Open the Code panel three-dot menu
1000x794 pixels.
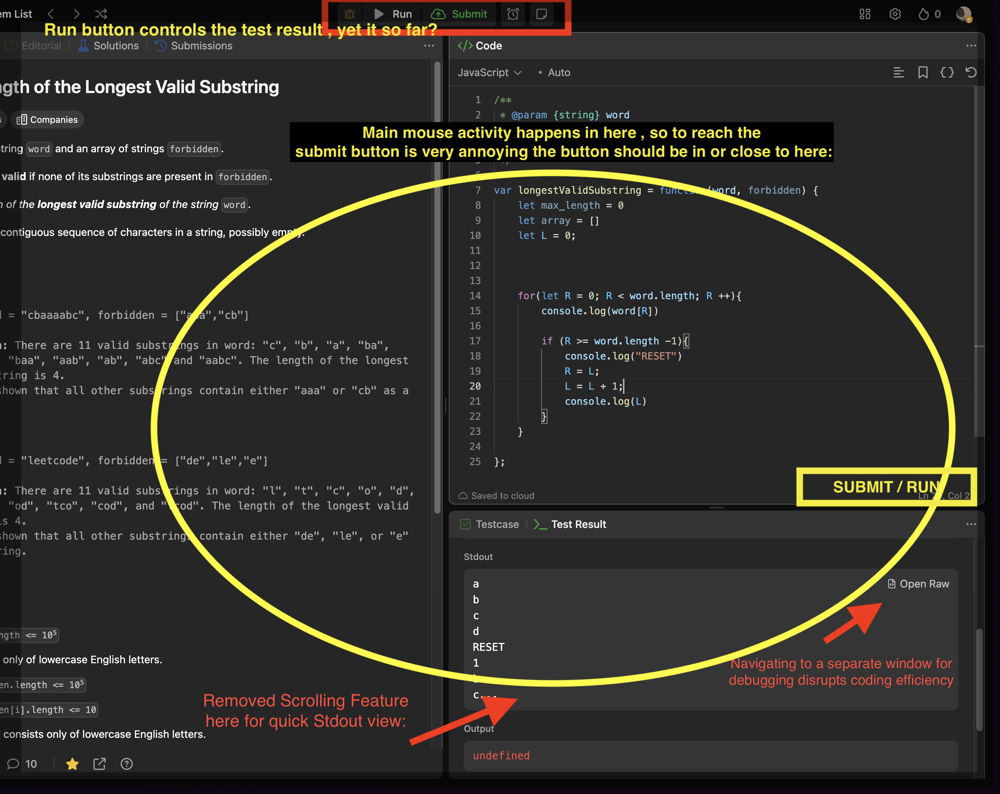[970, 46]
